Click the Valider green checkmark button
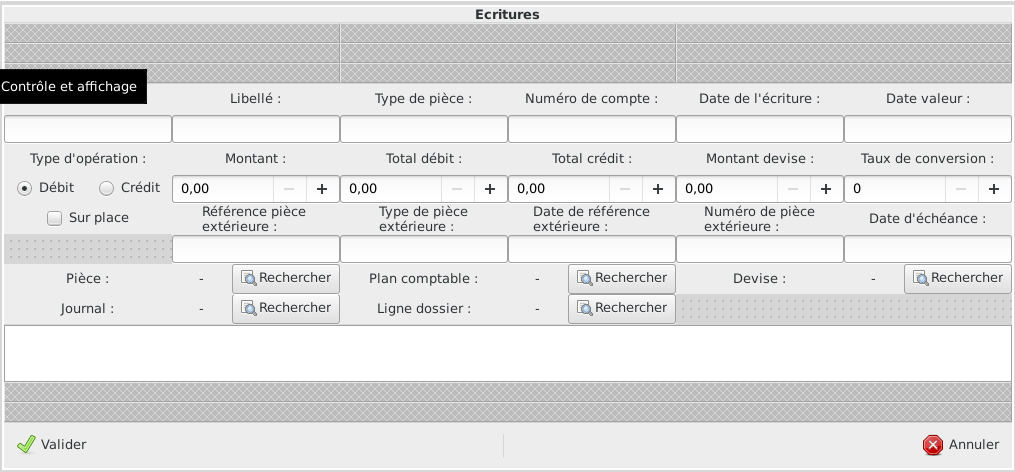Image resolution: width=1015 pixels, height=472 pixels. [52, 445]
